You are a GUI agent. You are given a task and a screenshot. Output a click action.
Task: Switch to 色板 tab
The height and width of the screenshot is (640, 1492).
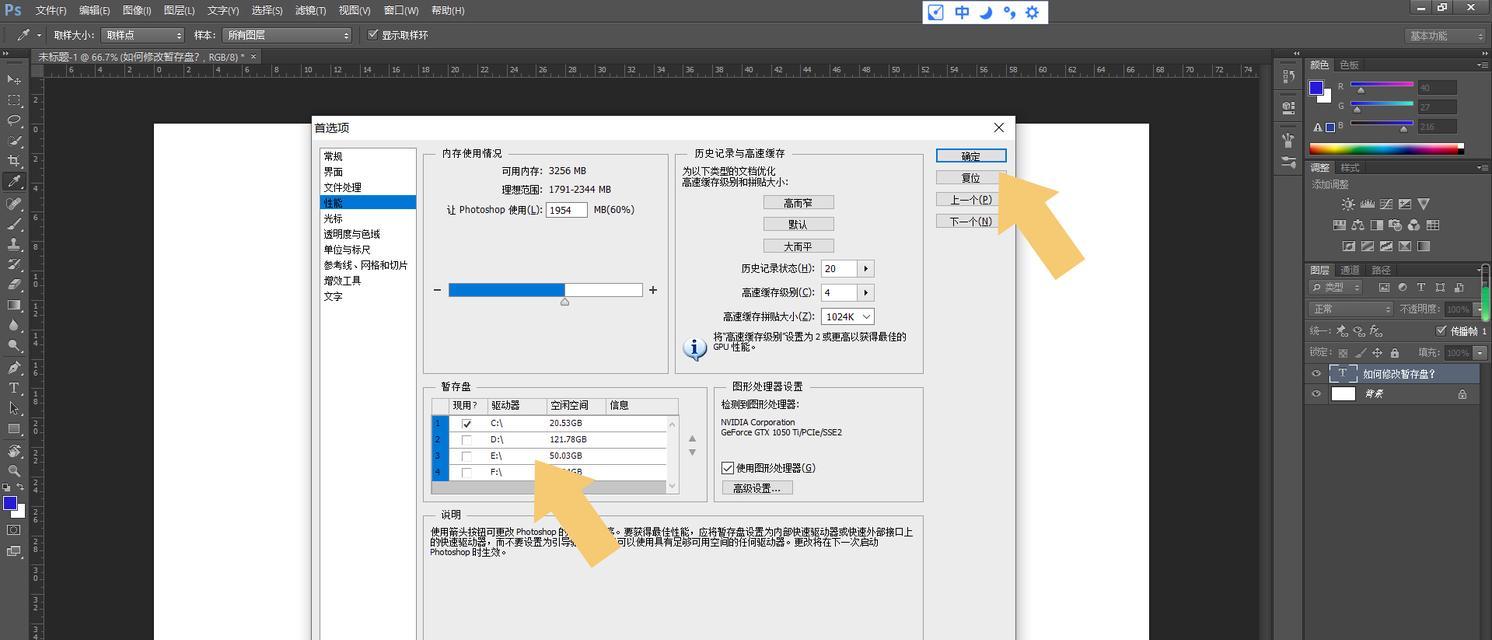[x=1349, y=65]
